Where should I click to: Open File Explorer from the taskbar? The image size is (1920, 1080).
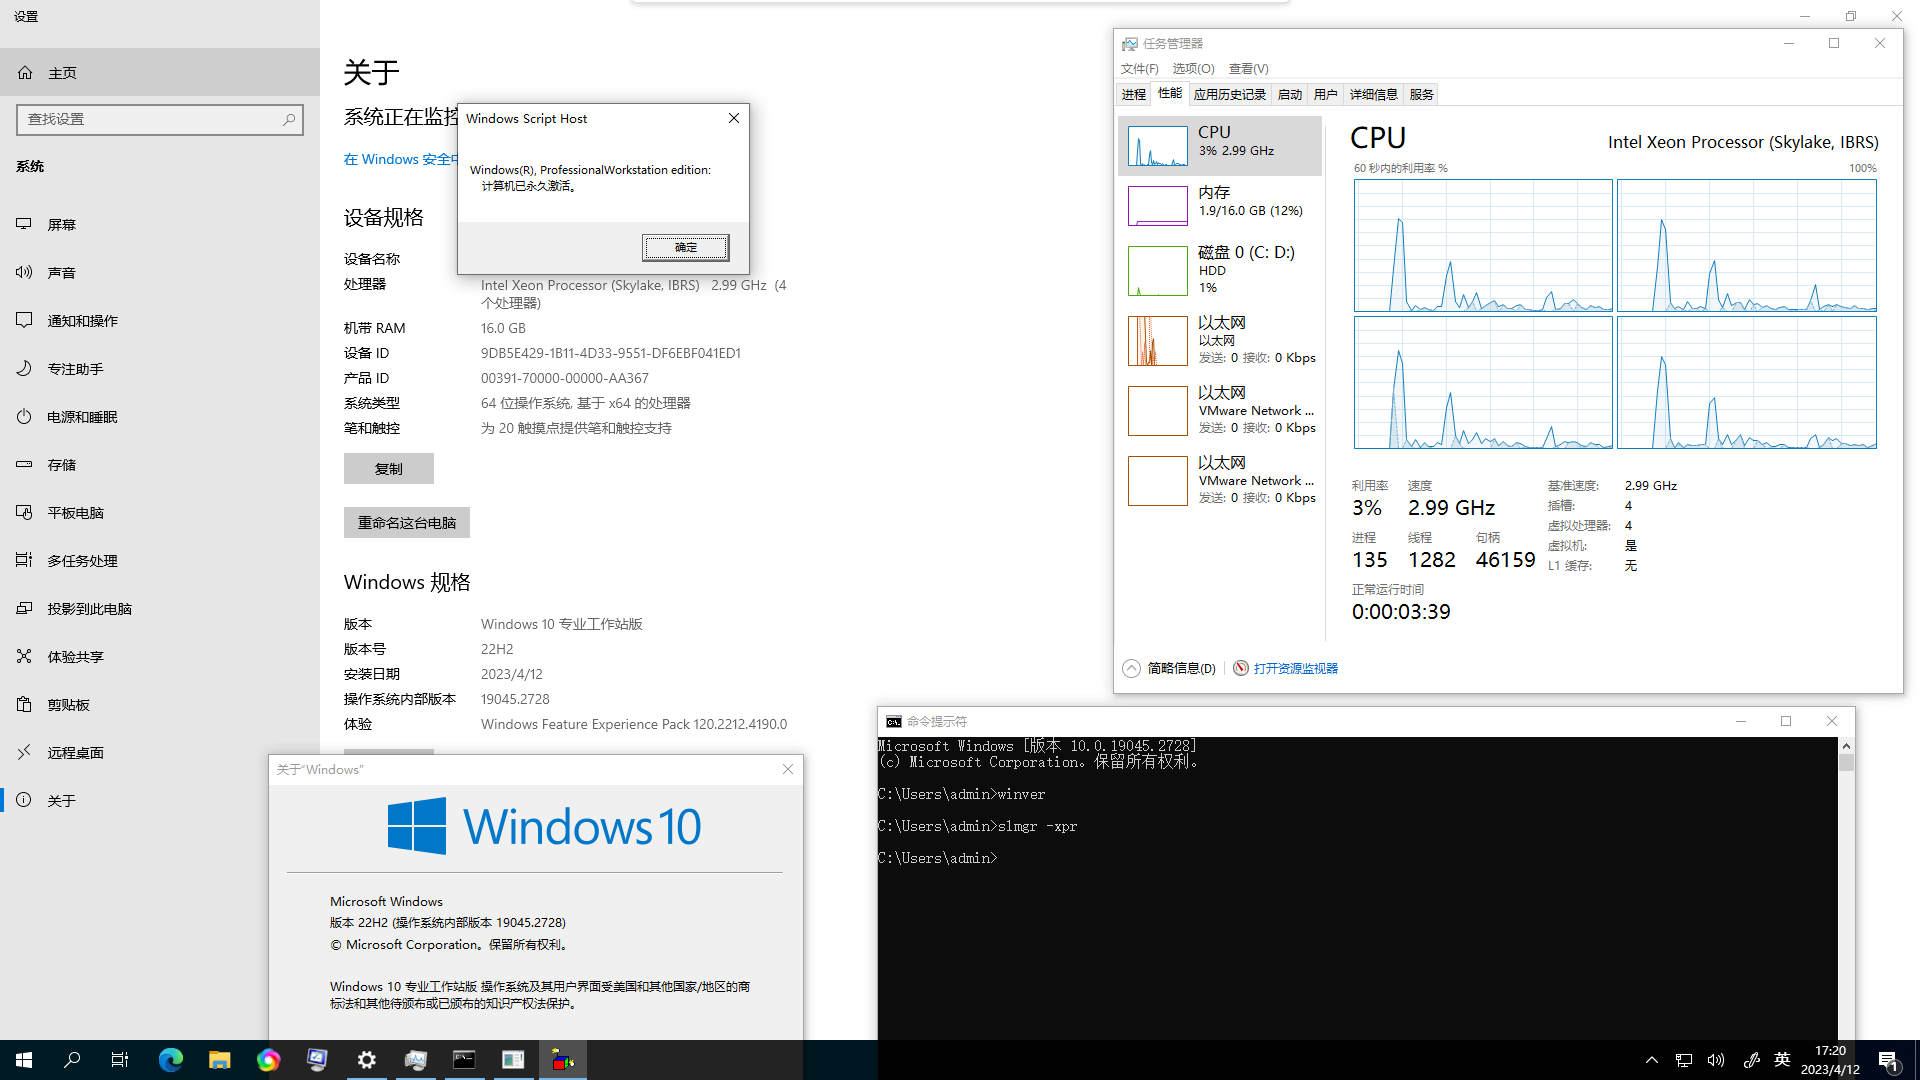[219, 1060]
